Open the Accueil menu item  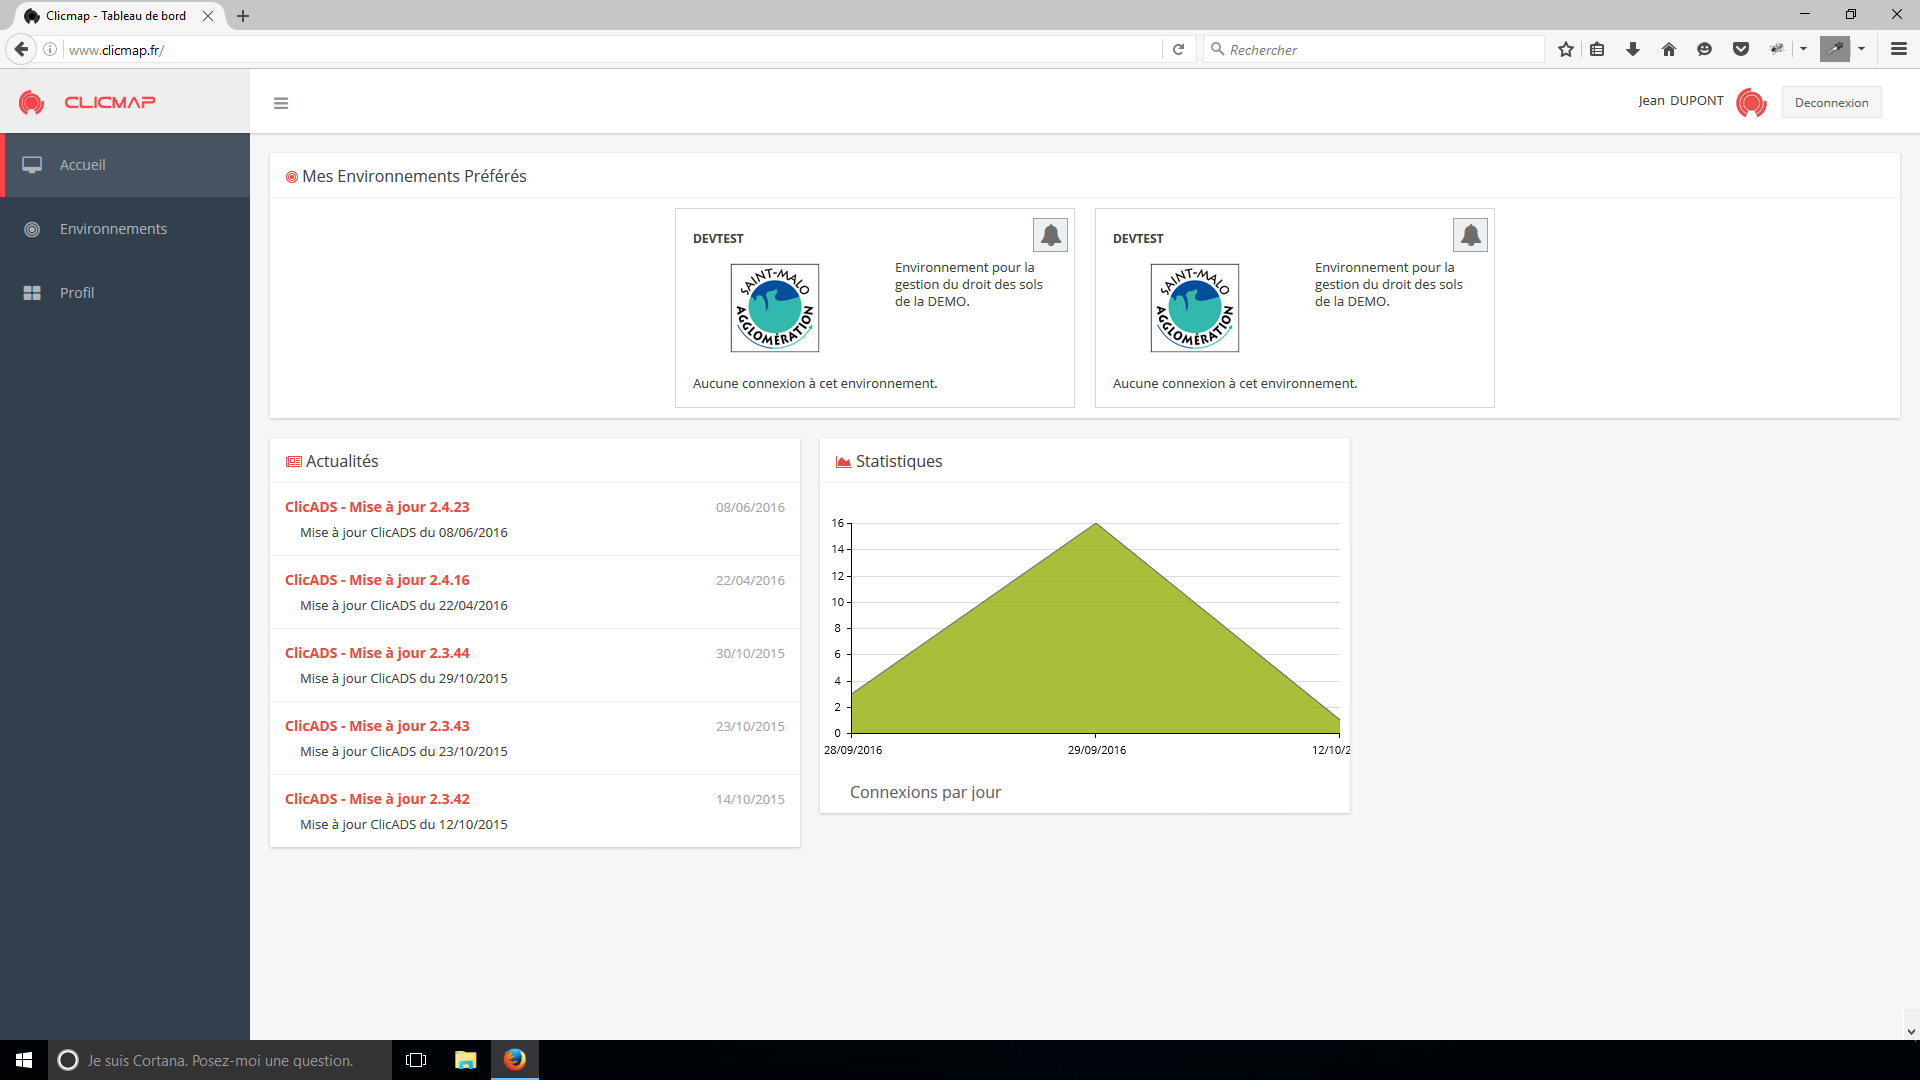tap(125, 165)
